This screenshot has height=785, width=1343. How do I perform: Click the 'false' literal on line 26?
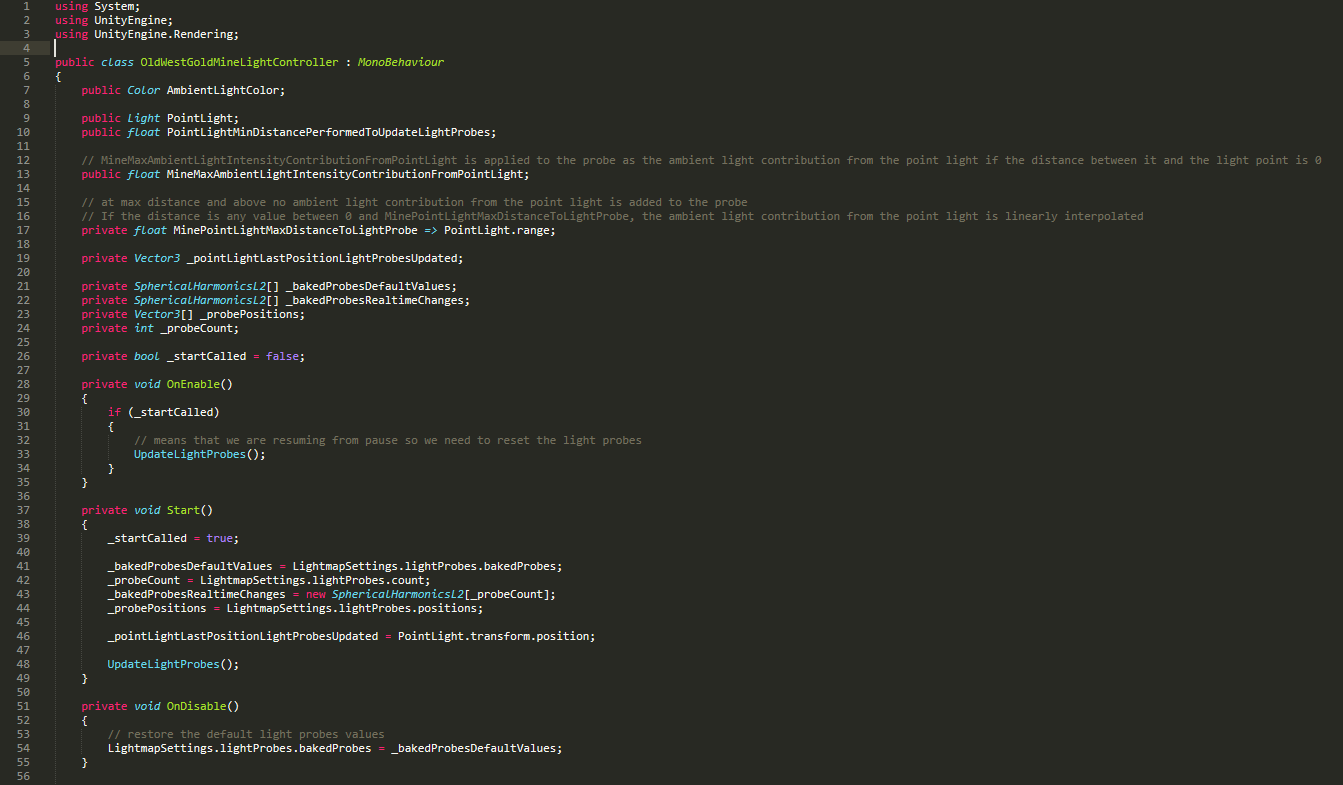click(282, 356)
